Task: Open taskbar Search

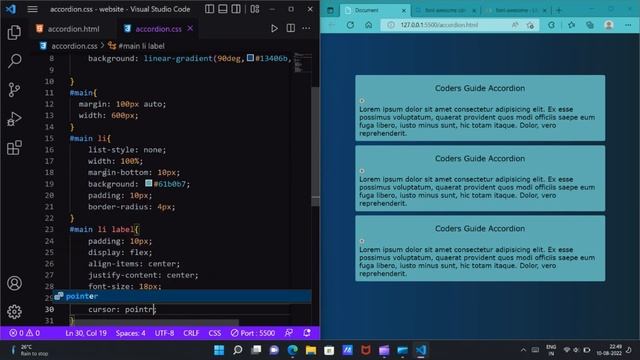Action: point(238,350)
